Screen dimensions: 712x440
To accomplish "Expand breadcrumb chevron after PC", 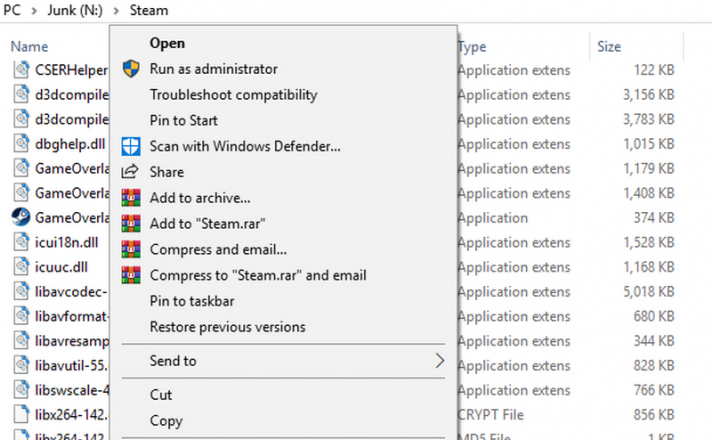I will click(x=34, y=10).
